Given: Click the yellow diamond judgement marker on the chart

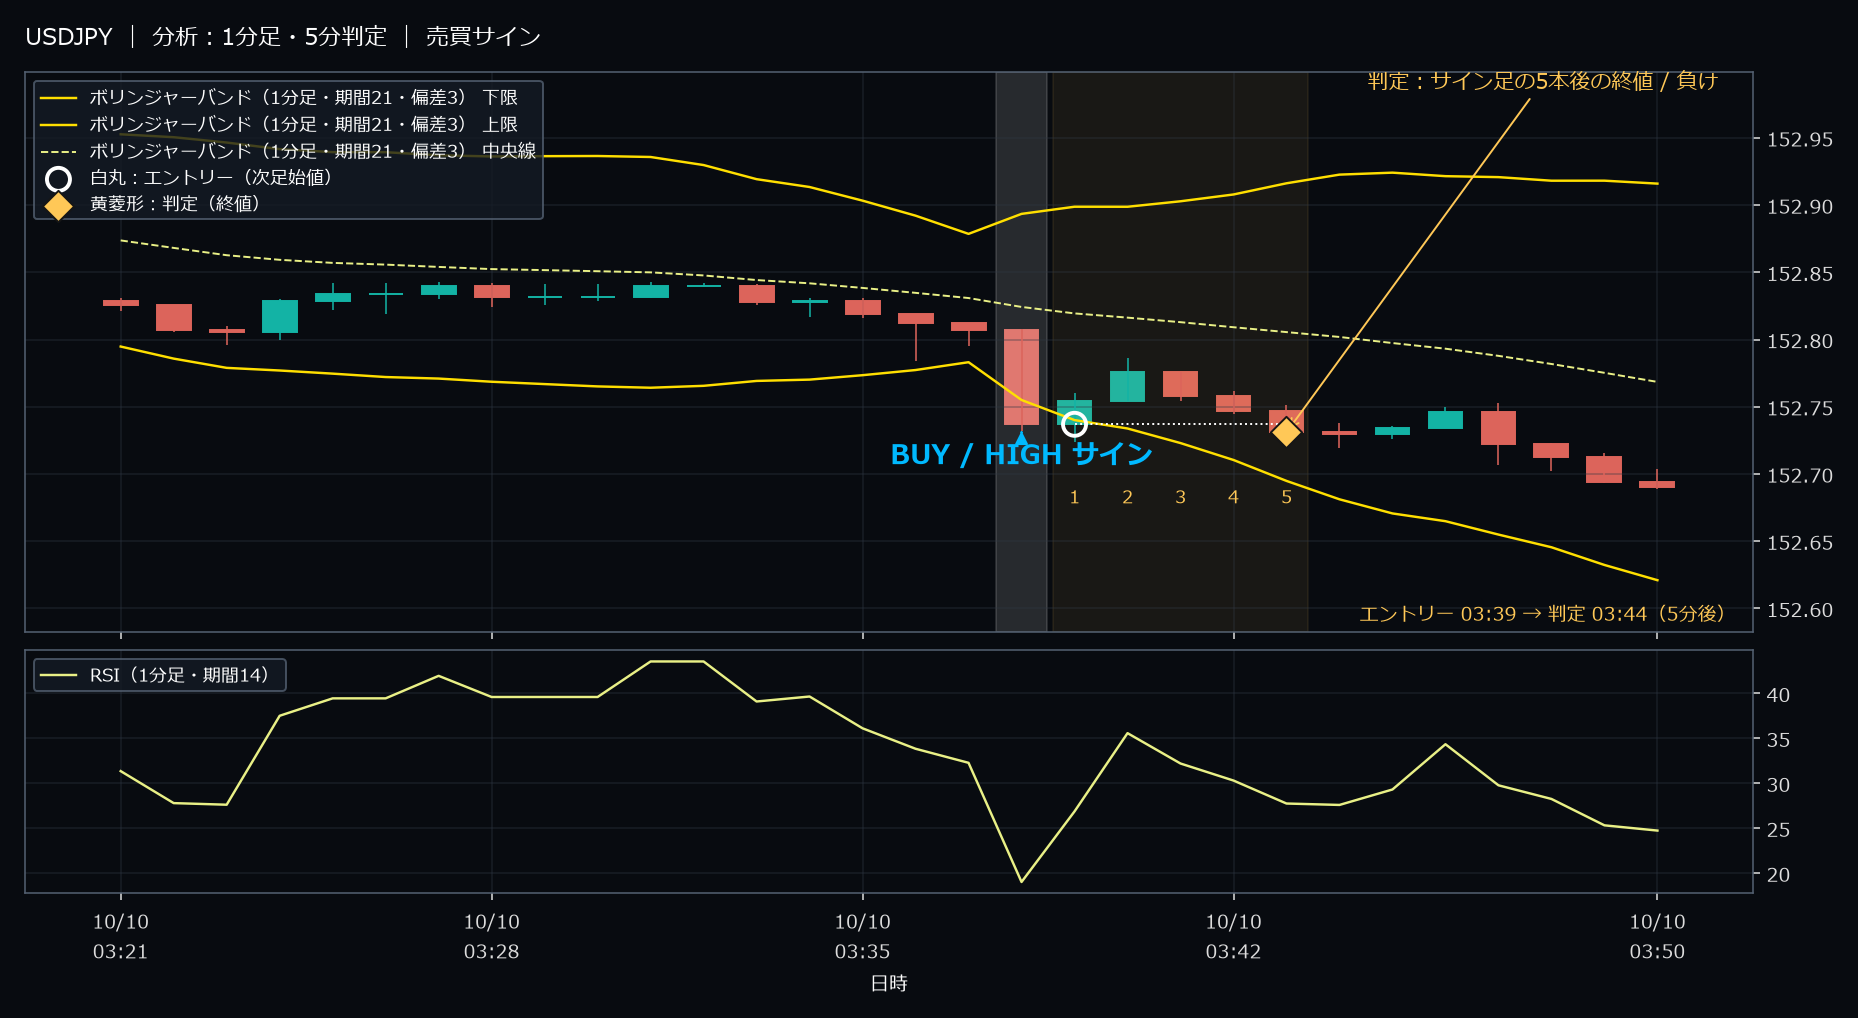Looking at the screenshot, I should 1286,431.
